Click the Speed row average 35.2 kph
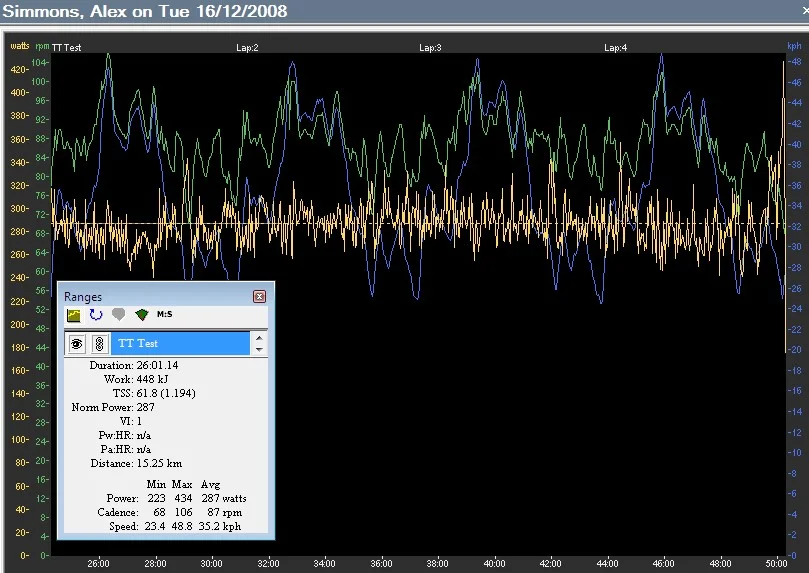 220,526
